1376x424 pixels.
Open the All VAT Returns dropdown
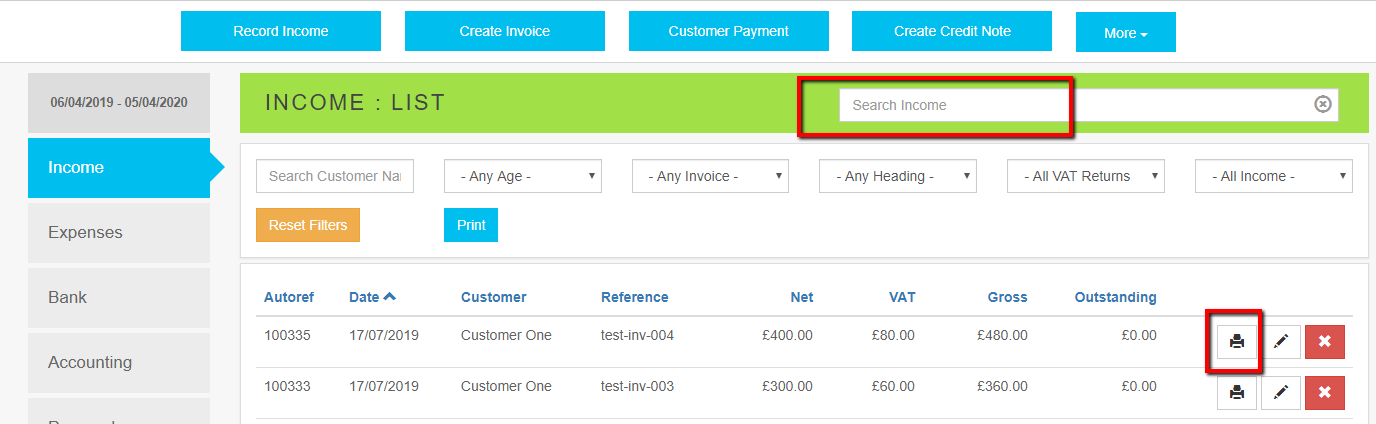coord(1086,176)
